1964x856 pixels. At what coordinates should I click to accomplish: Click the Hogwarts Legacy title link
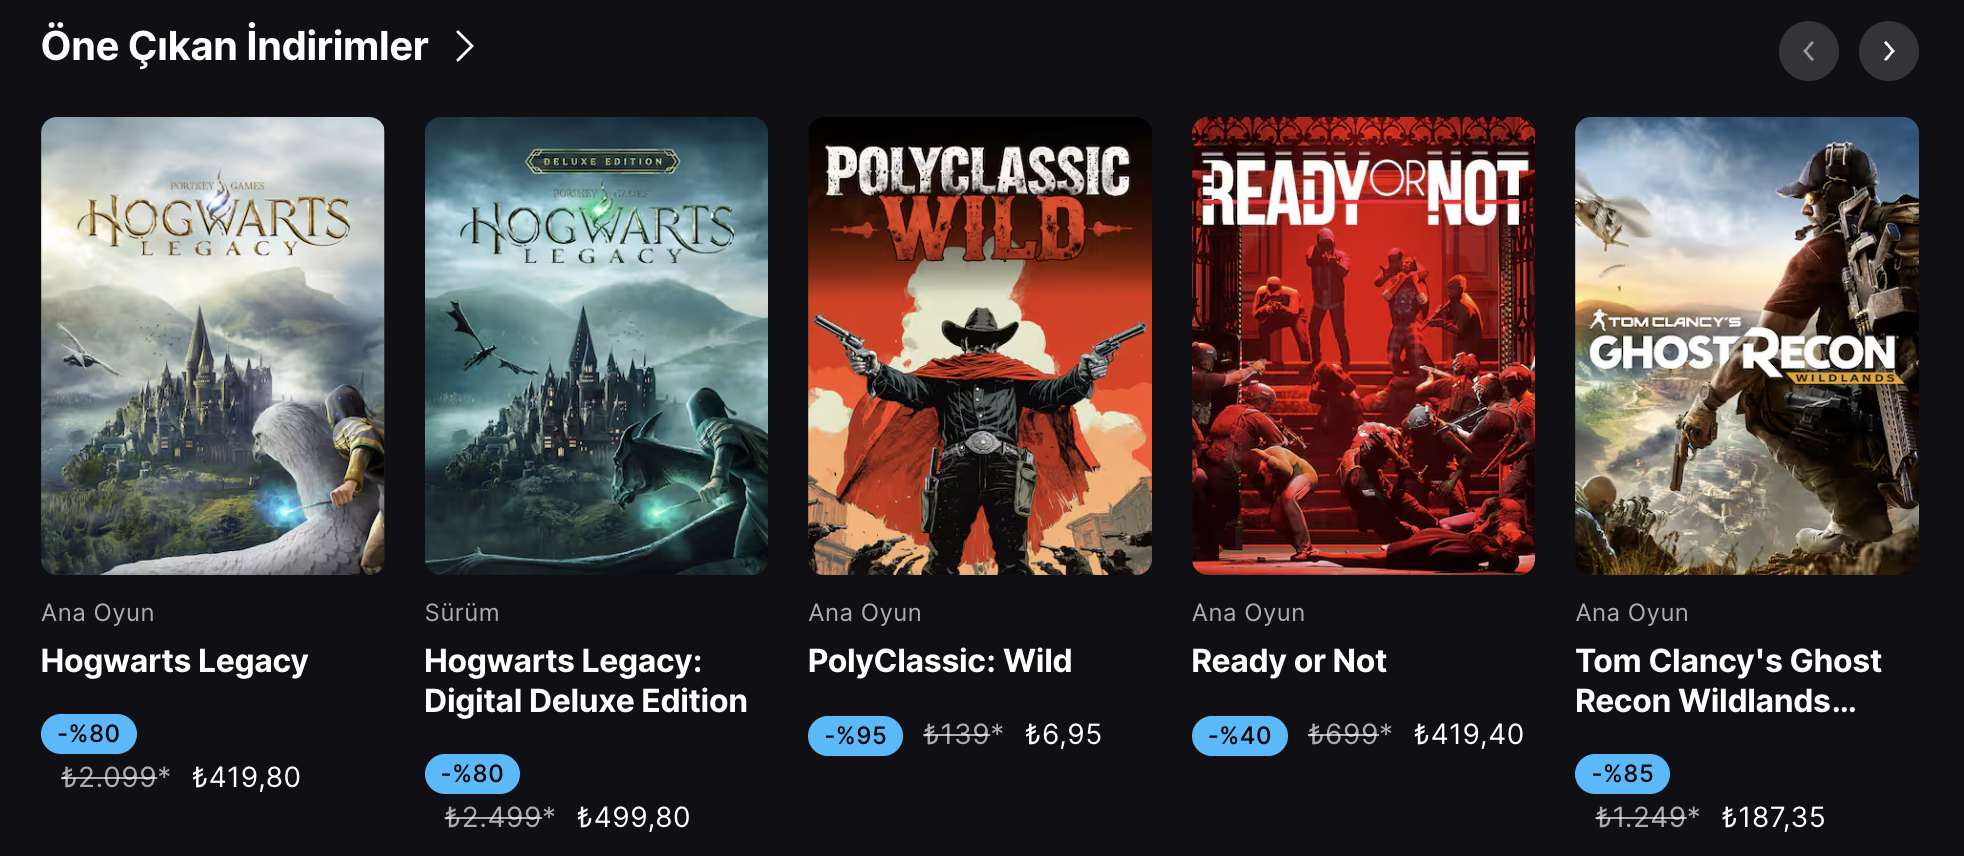click(174, 661)
